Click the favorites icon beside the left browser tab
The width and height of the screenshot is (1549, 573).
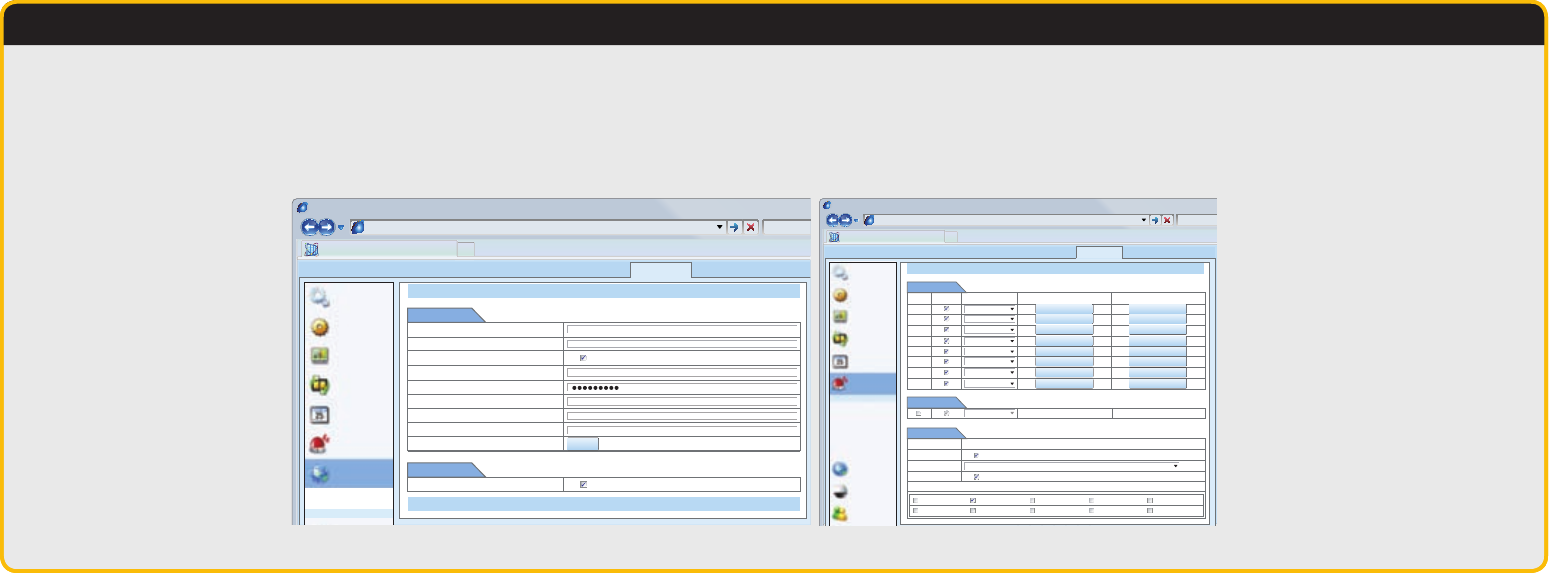(x=310, y=250)
